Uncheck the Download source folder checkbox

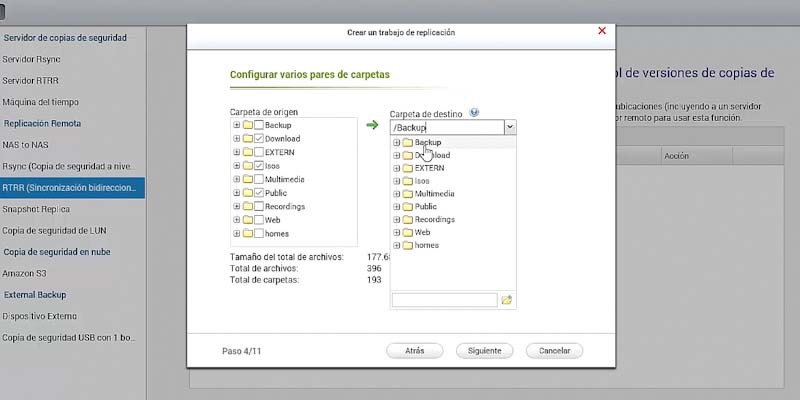pos(259,139)
